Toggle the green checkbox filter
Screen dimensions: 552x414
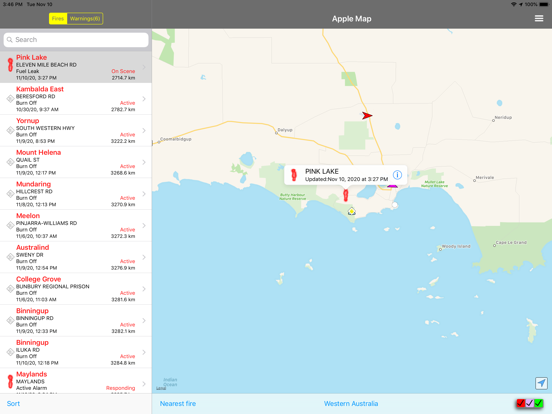click(x=539, y=403)
